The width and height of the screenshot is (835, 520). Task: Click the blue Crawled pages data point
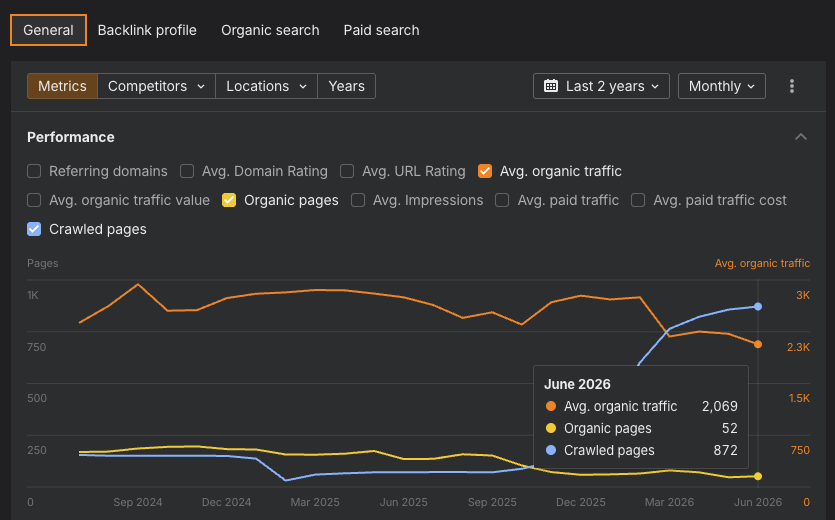tap(758, 306)
